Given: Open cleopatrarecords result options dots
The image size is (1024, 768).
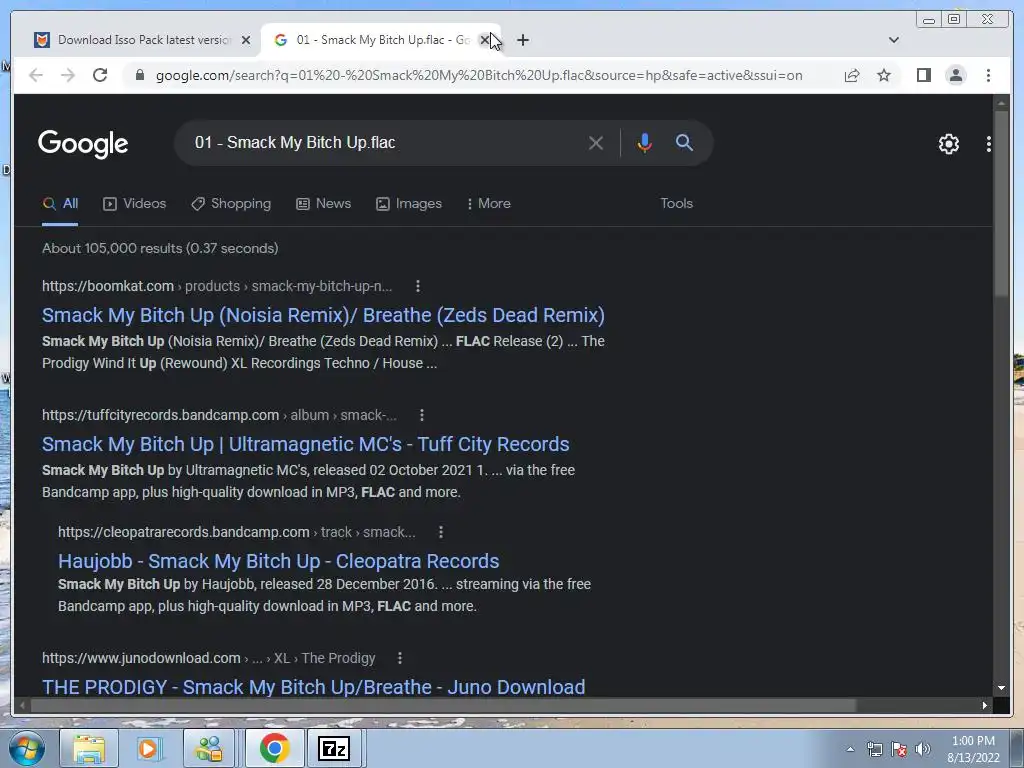Looking at the screenshot, I should [x=441, y=532].
